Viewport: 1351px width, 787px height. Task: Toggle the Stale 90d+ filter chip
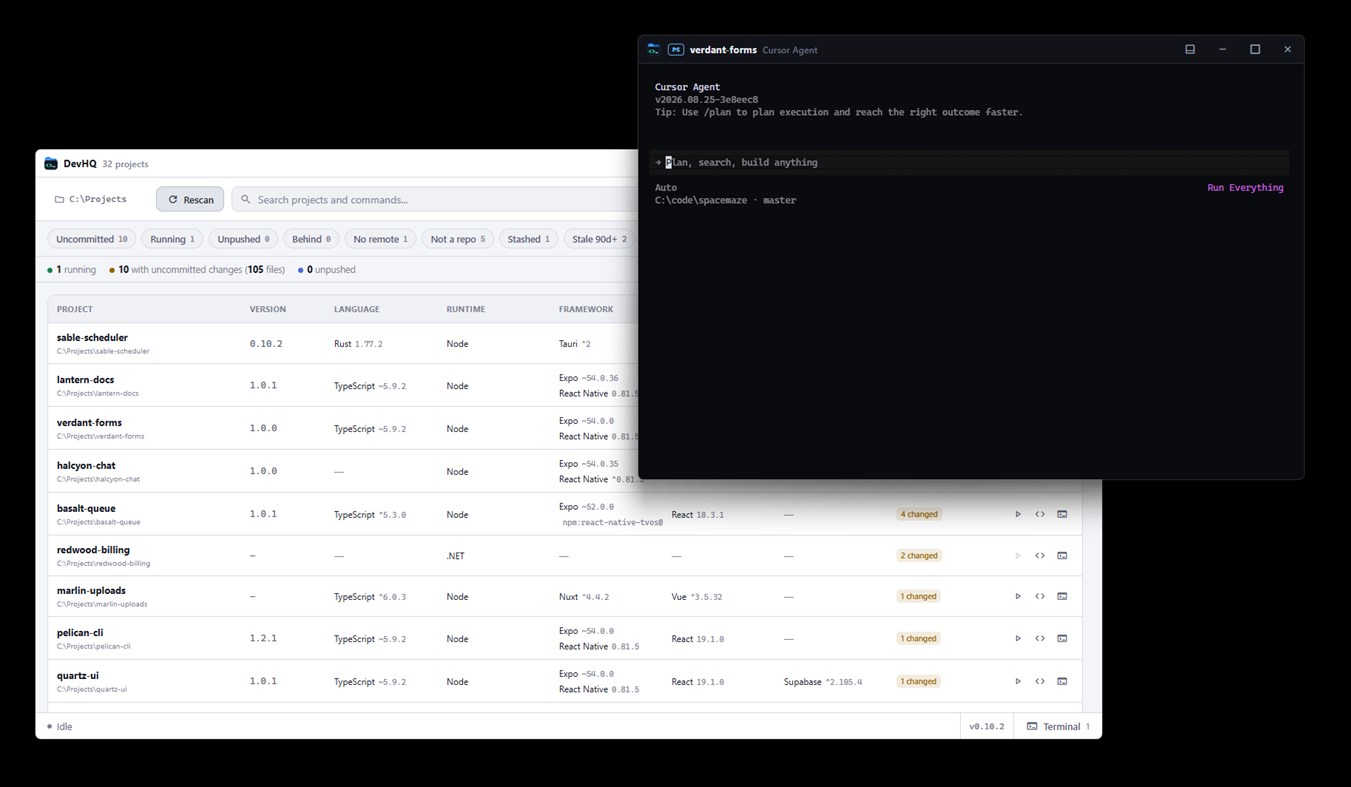coord(599,239)
